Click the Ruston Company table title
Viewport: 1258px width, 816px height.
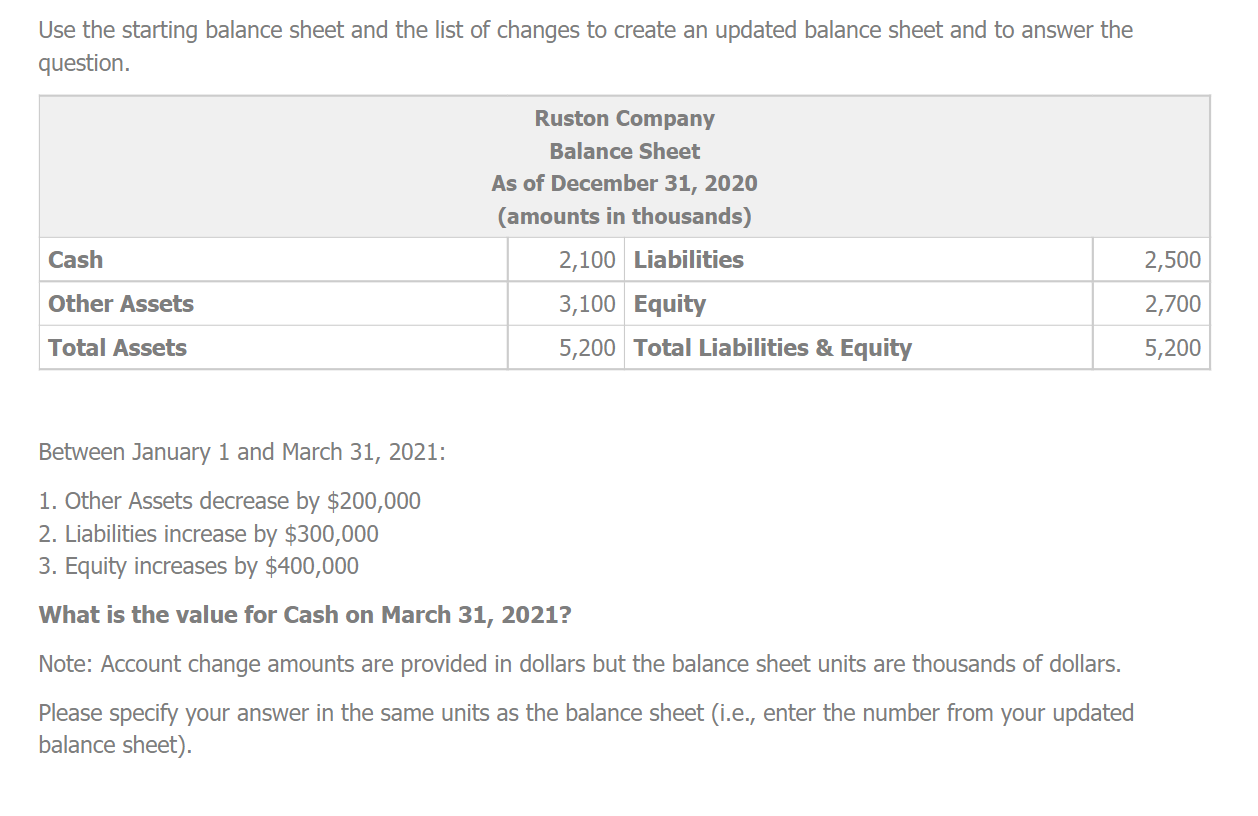624,119
